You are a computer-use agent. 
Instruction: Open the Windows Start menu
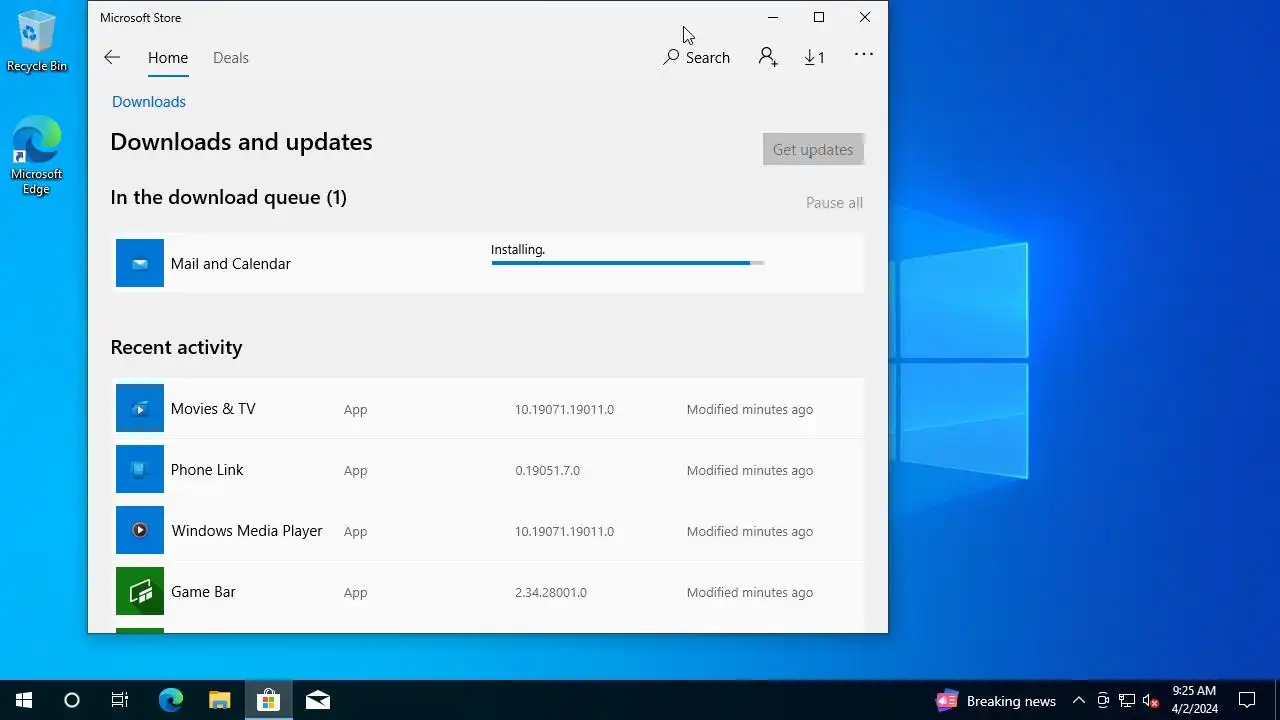pyautogui.click(x=24, y=700)
